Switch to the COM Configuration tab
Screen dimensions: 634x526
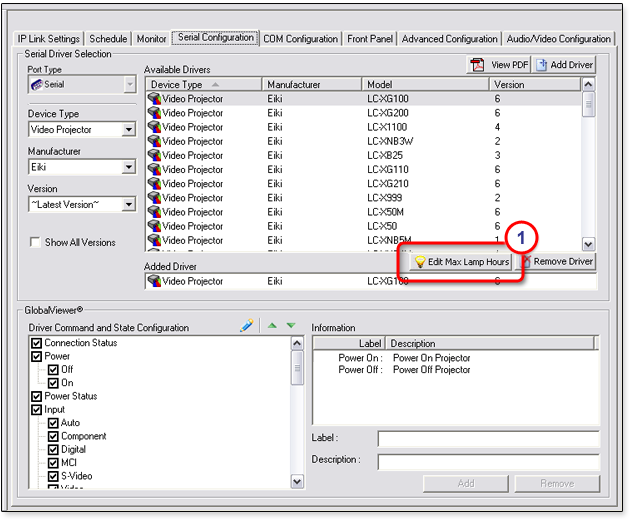(x=300, y=39)
